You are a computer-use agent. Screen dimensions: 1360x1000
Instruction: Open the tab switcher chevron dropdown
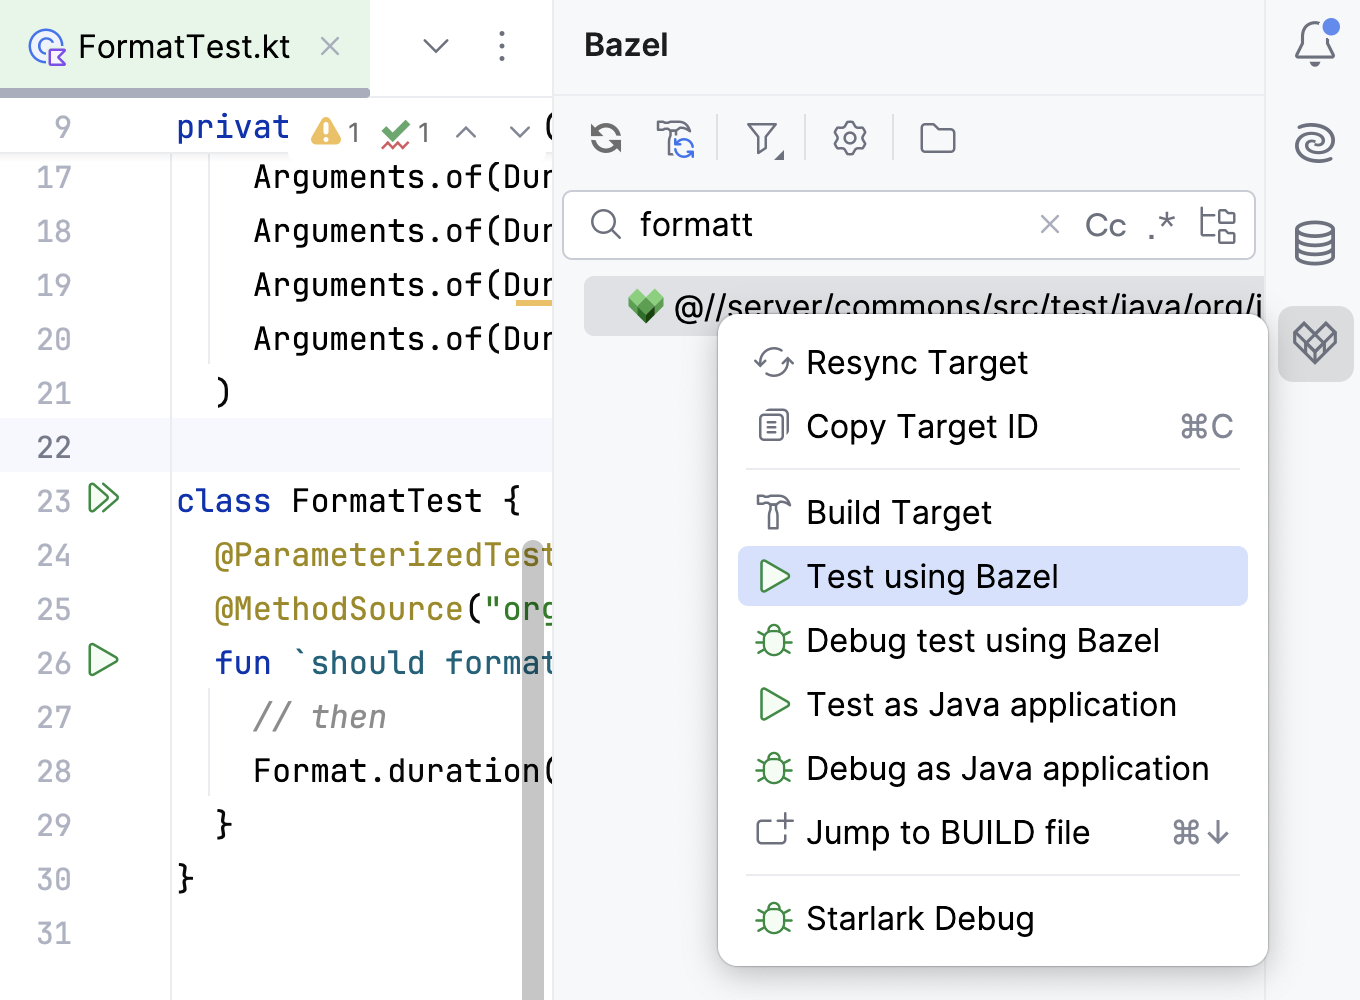(435, 46)
